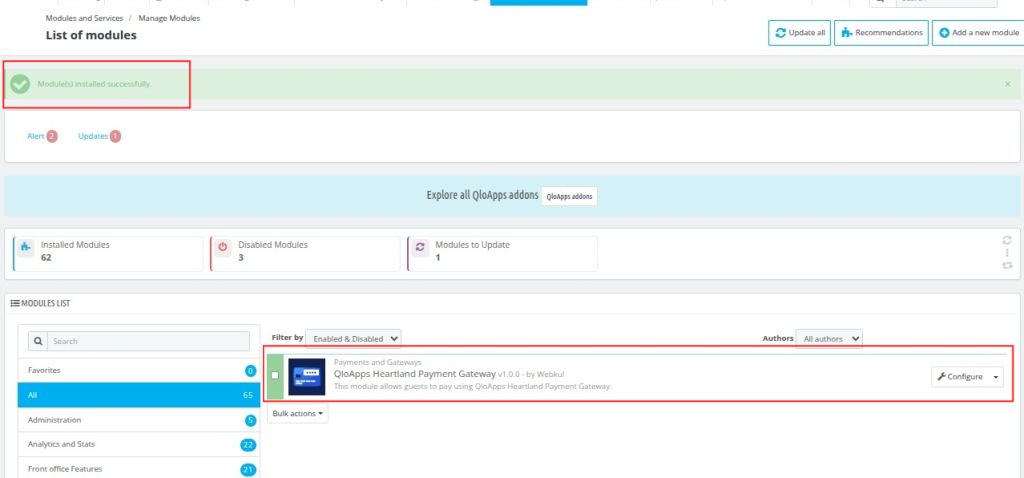Click the QloApps Heartland Payment Gateway title
1024x478 pixels.
pos(415,374)
